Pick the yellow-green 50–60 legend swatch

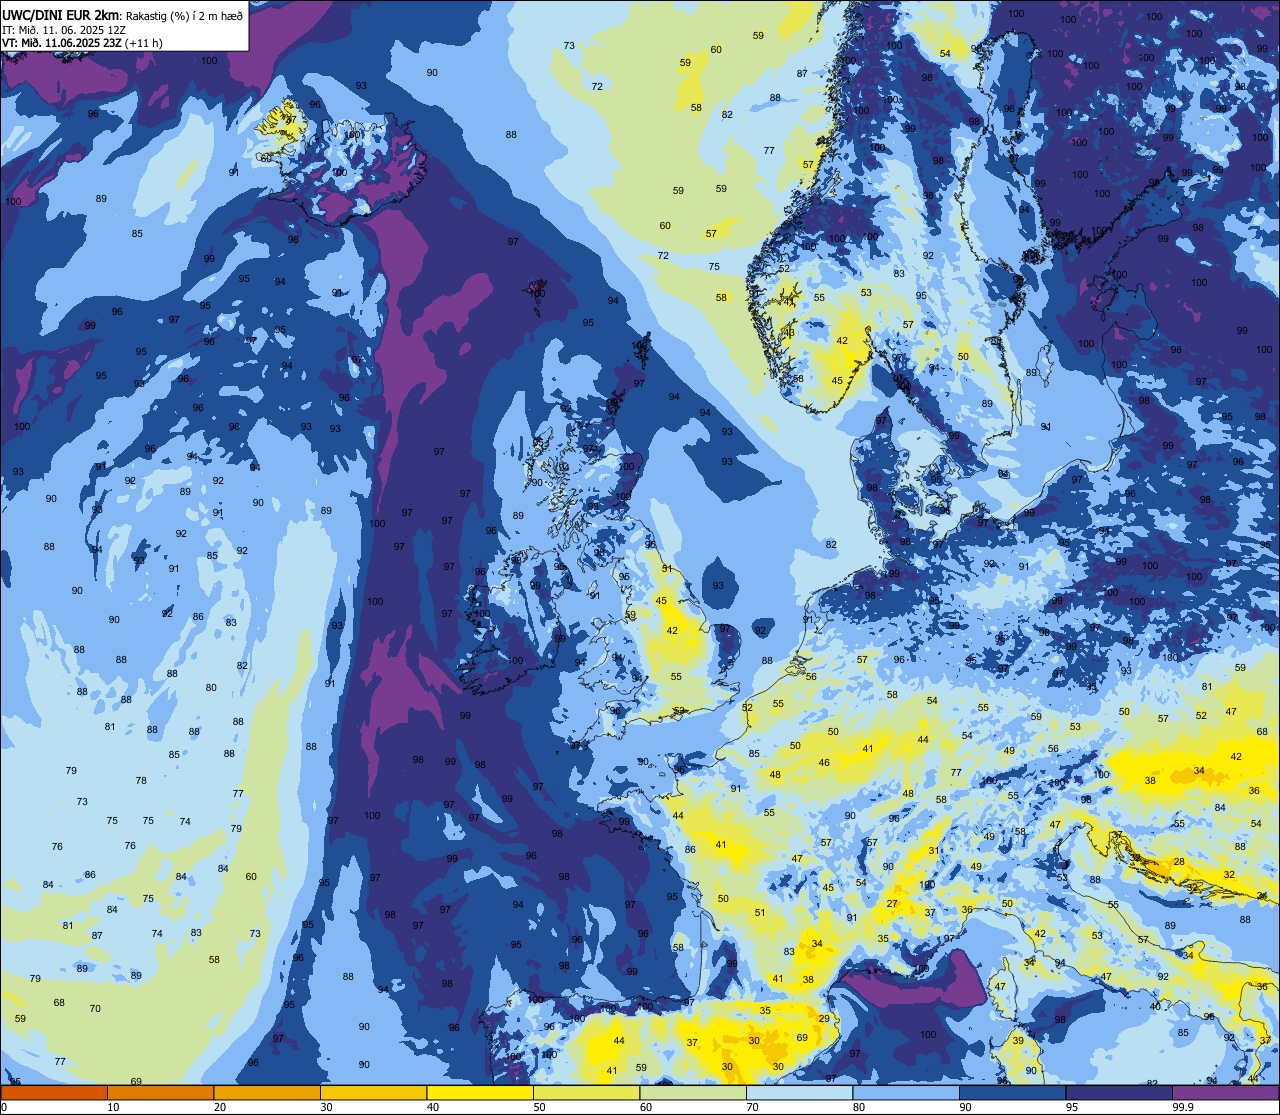click(x=586, y=1093)
